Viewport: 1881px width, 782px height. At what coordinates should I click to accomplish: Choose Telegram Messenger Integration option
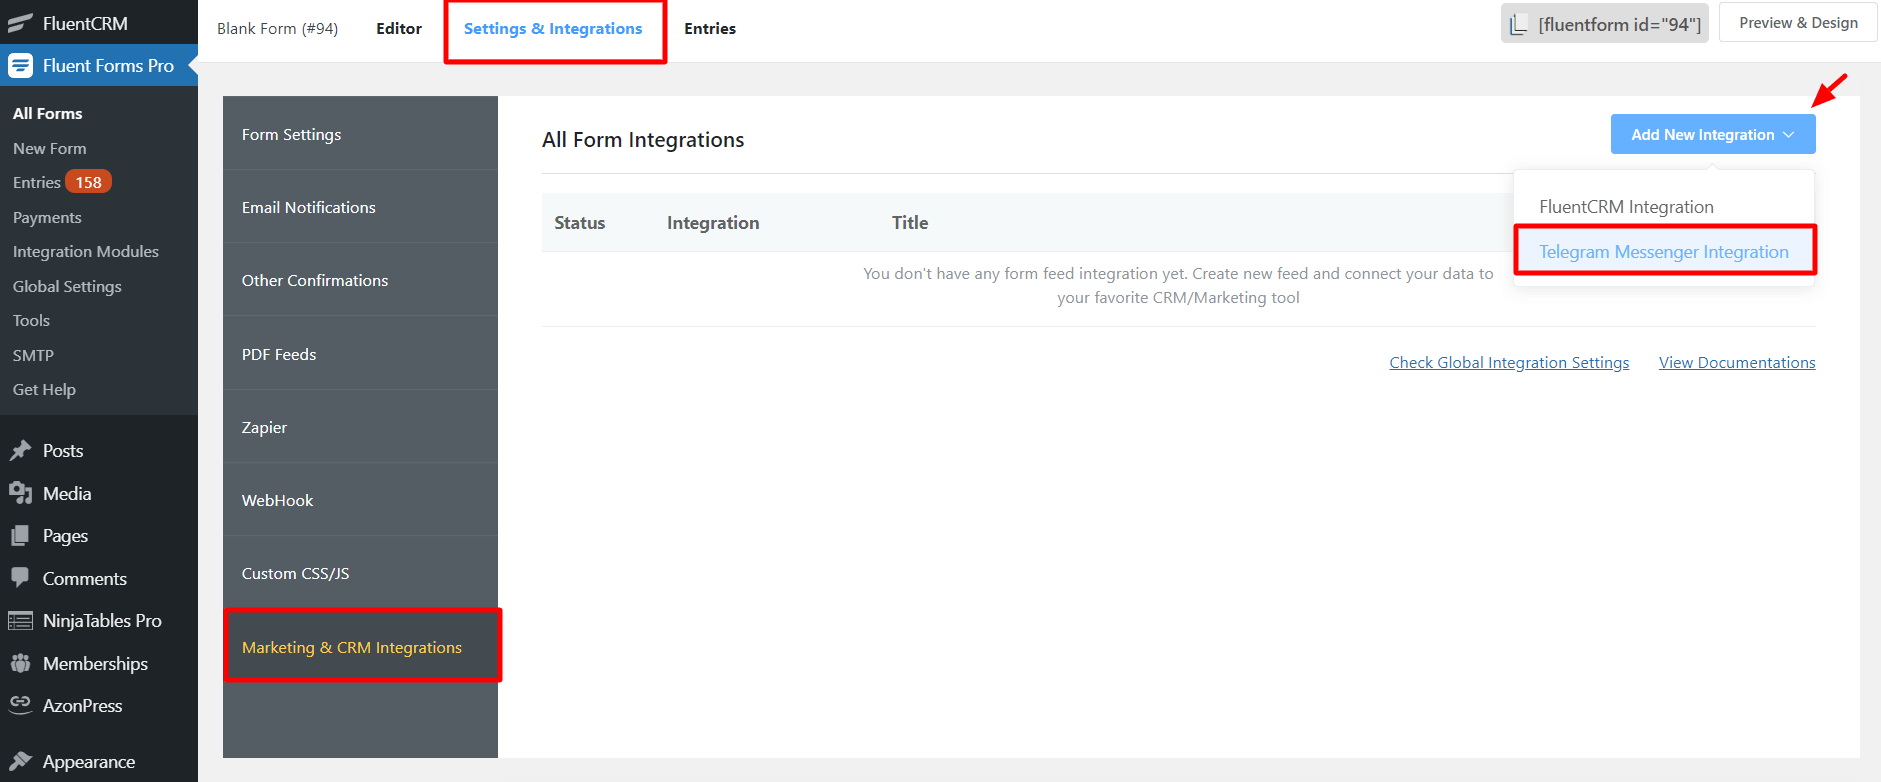click(1664, 252)
